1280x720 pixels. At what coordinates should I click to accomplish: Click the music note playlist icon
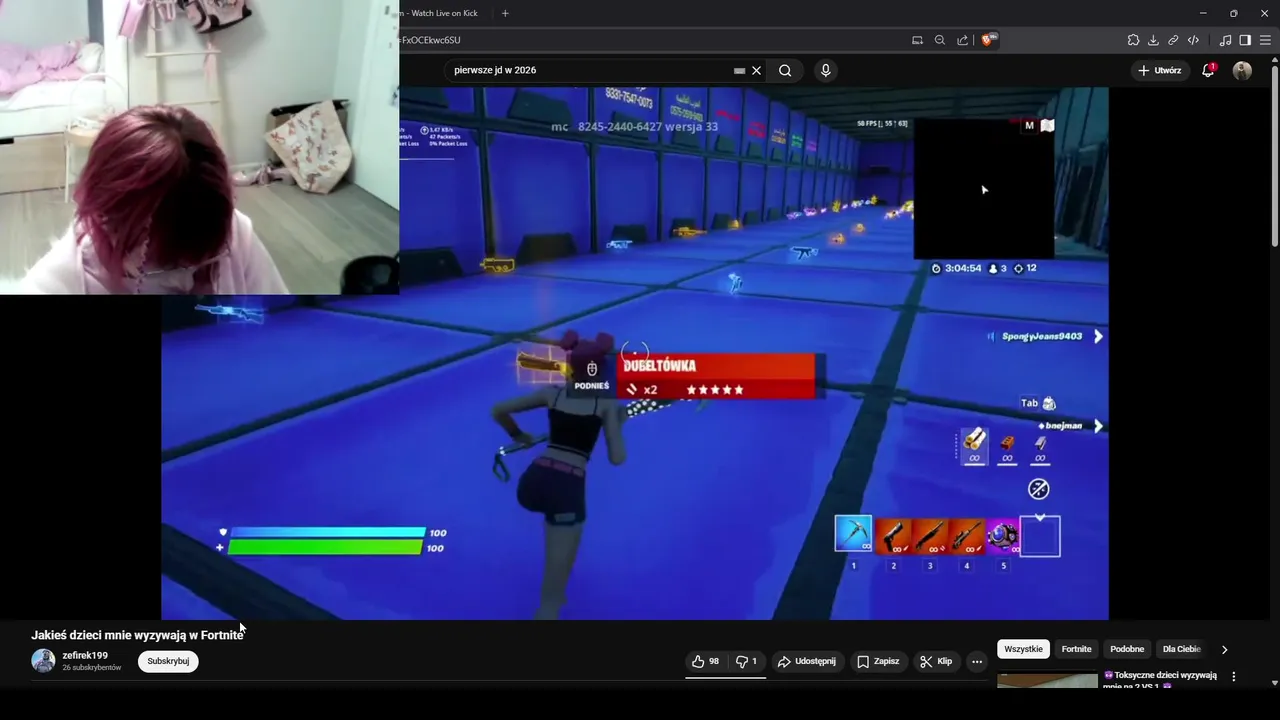(1225, 40)
